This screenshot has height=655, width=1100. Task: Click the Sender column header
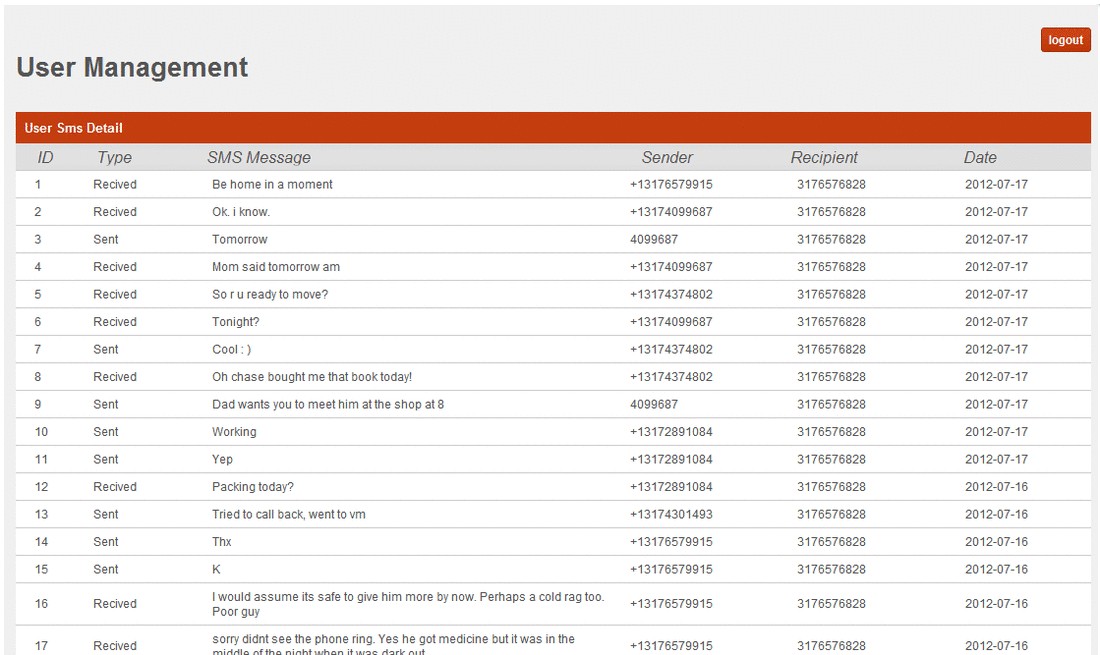667,158
